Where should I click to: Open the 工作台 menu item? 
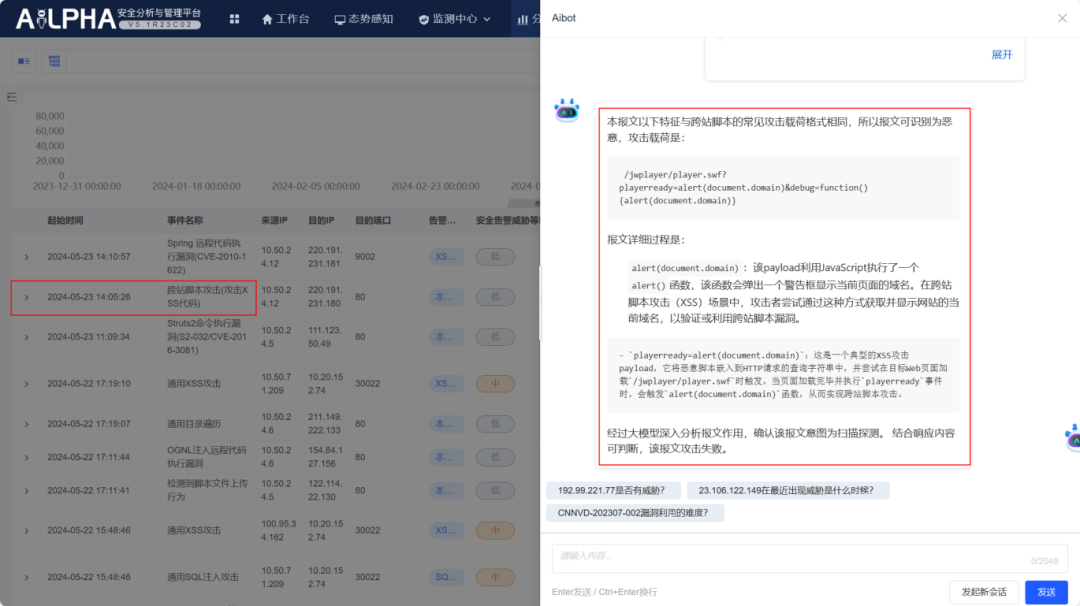(285, 19)
